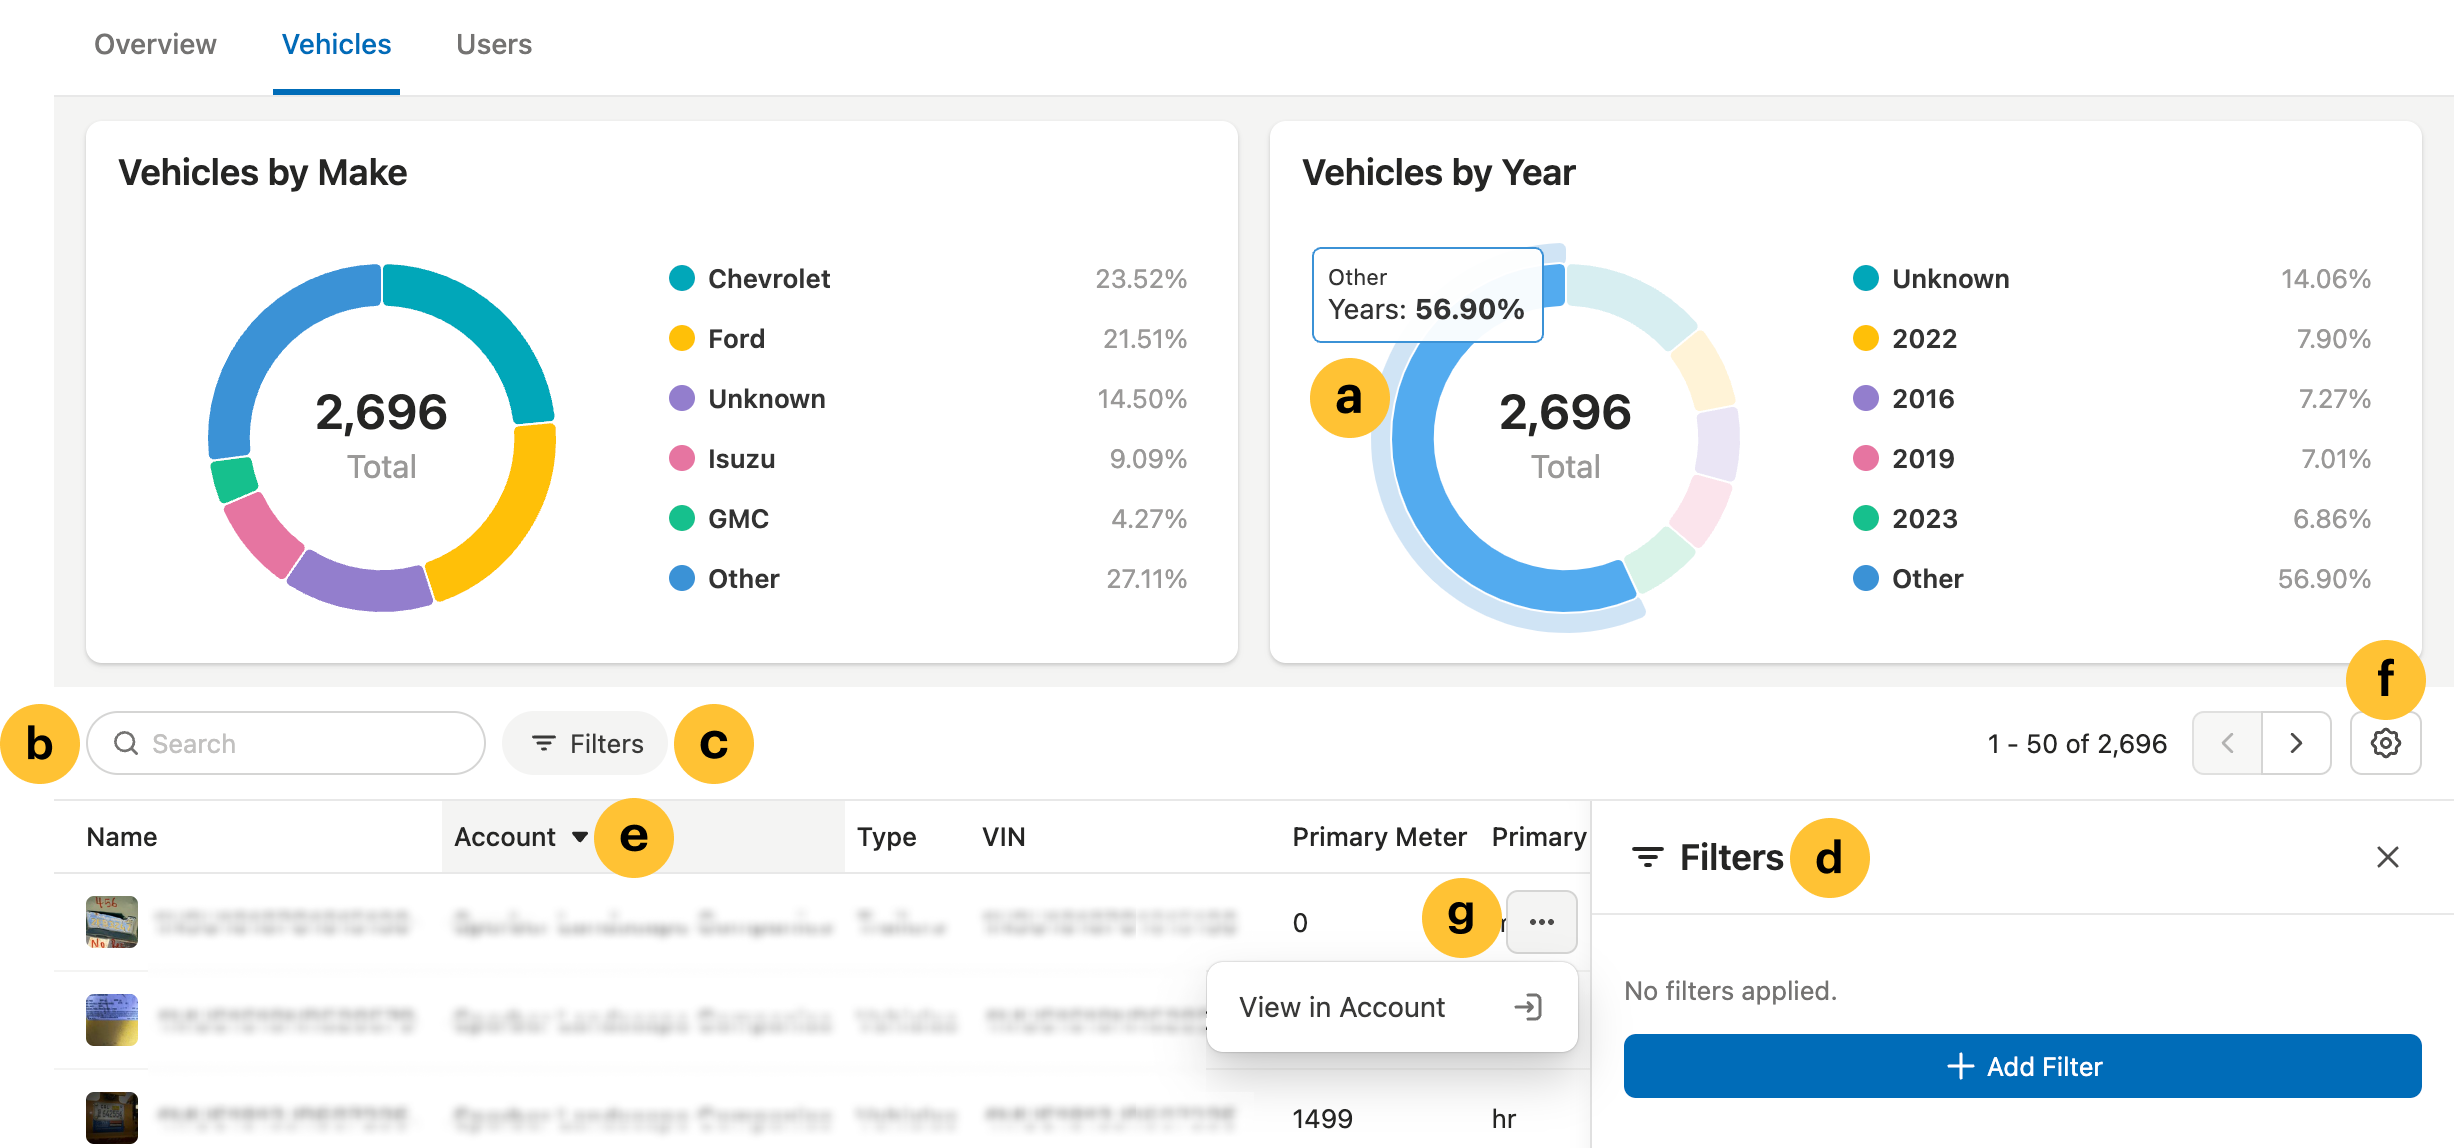The height and width of the screenshot is (1148, 2454).
Task: Click the funnel icon on the Filters button
Action: point(543,743)
